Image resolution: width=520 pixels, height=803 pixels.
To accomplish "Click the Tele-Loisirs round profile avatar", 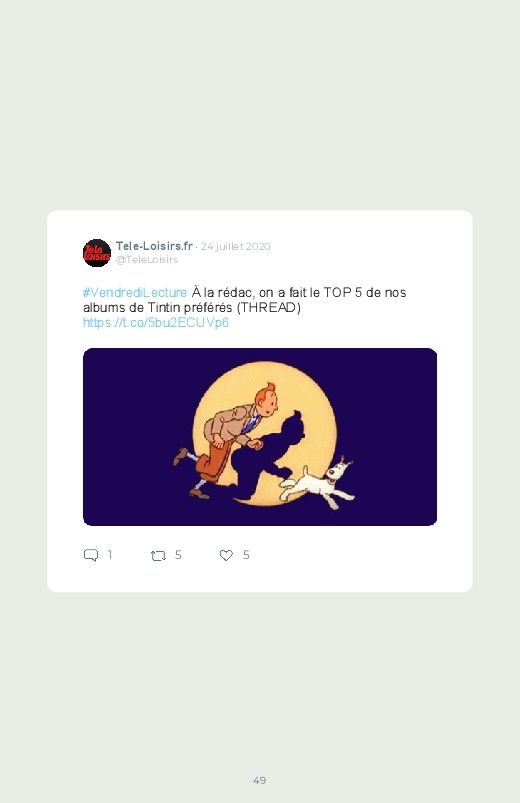I will (x=97, y=253).
